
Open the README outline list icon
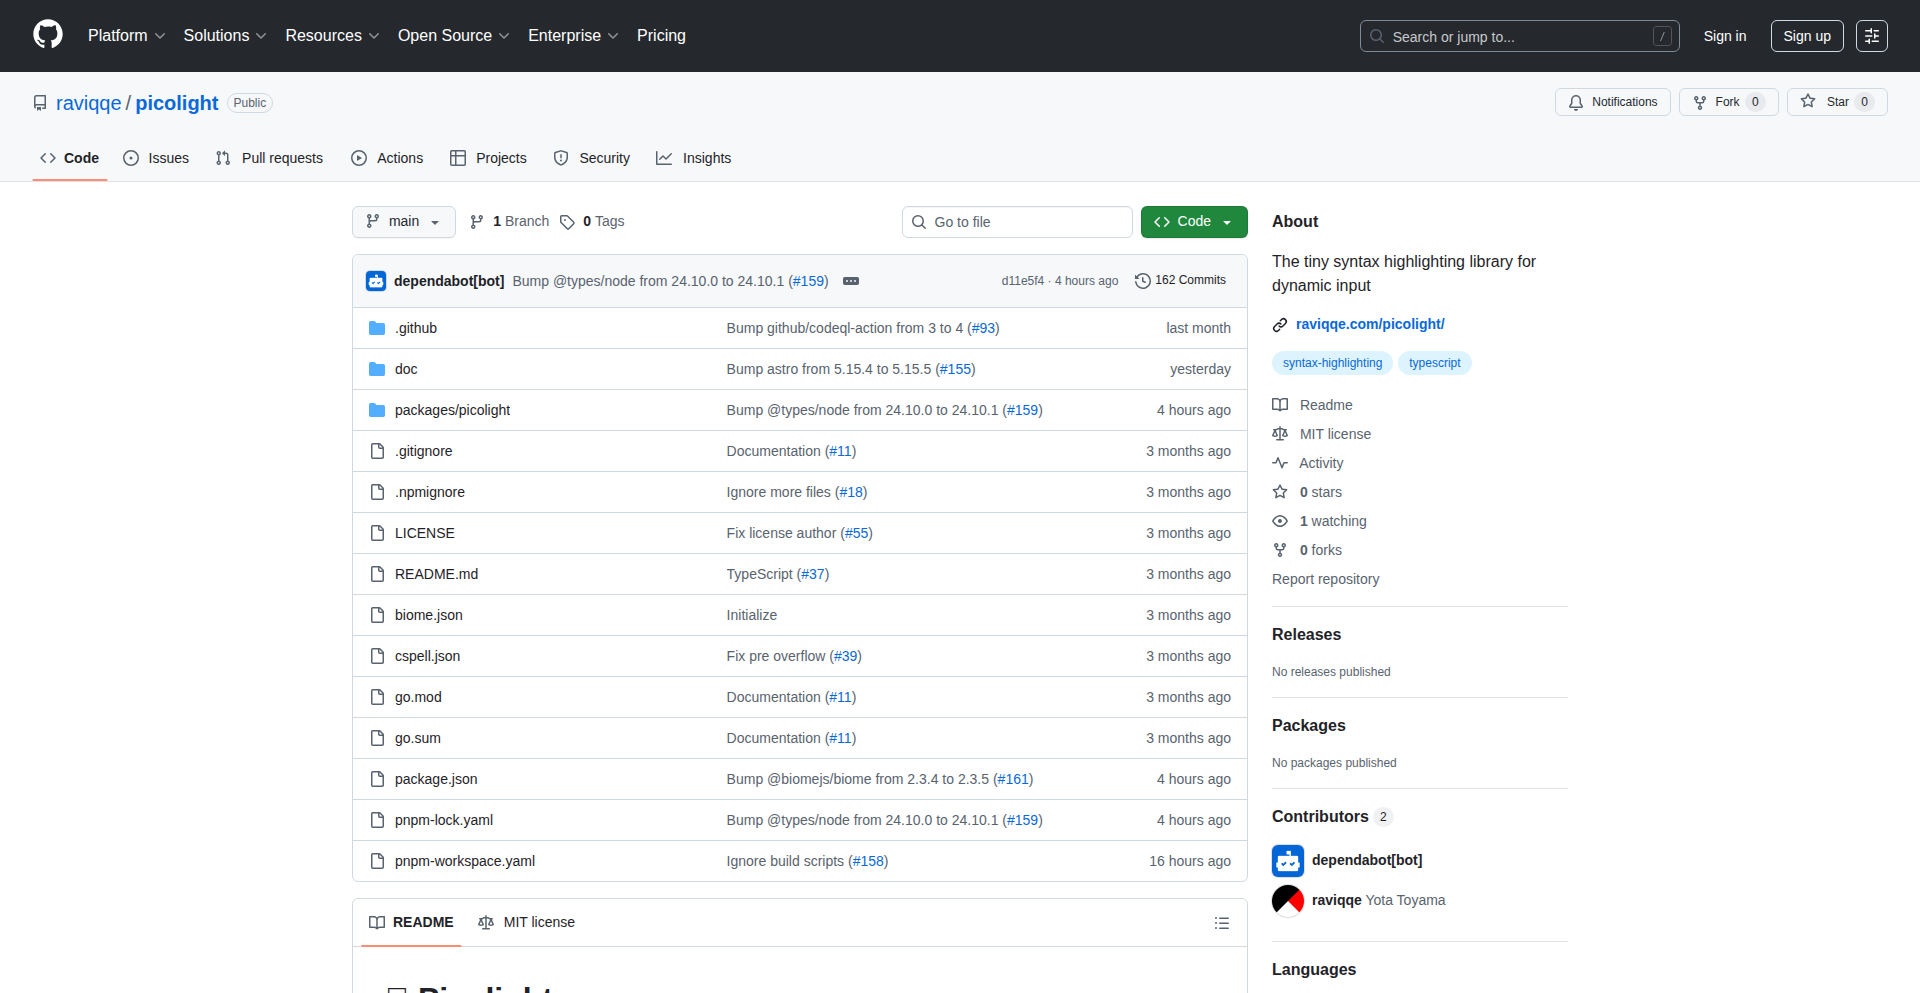1221,923
